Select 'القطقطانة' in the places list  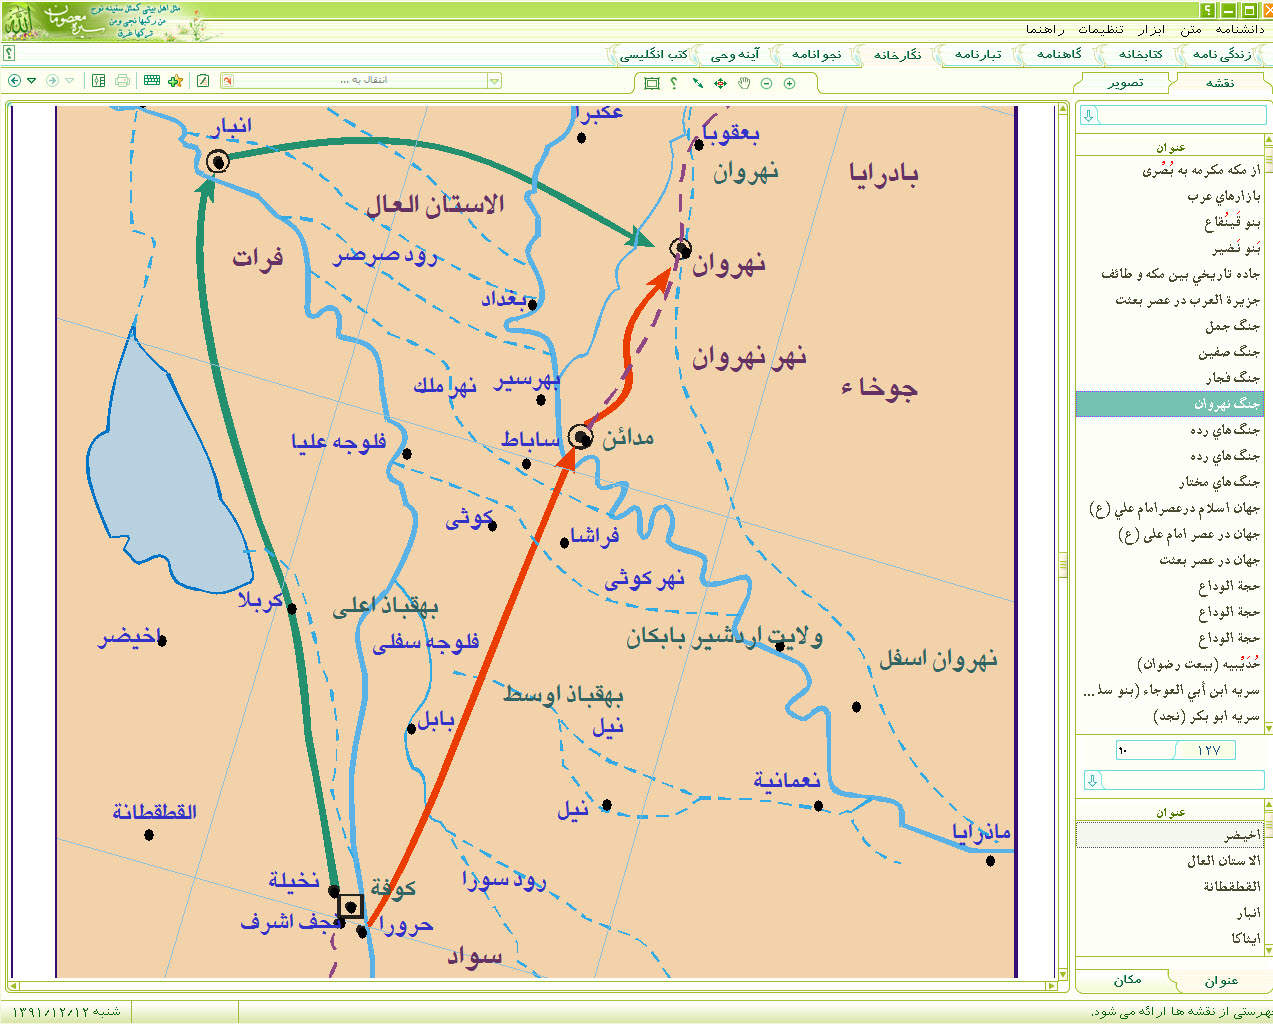pos(1231,887)
